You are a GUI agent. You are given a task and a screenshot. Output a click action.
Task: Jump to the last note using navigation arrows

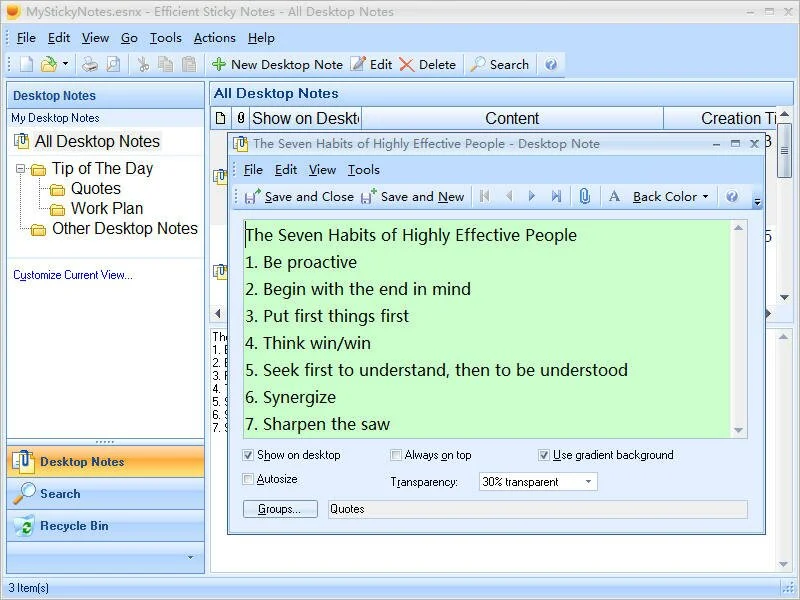(556, 196)
